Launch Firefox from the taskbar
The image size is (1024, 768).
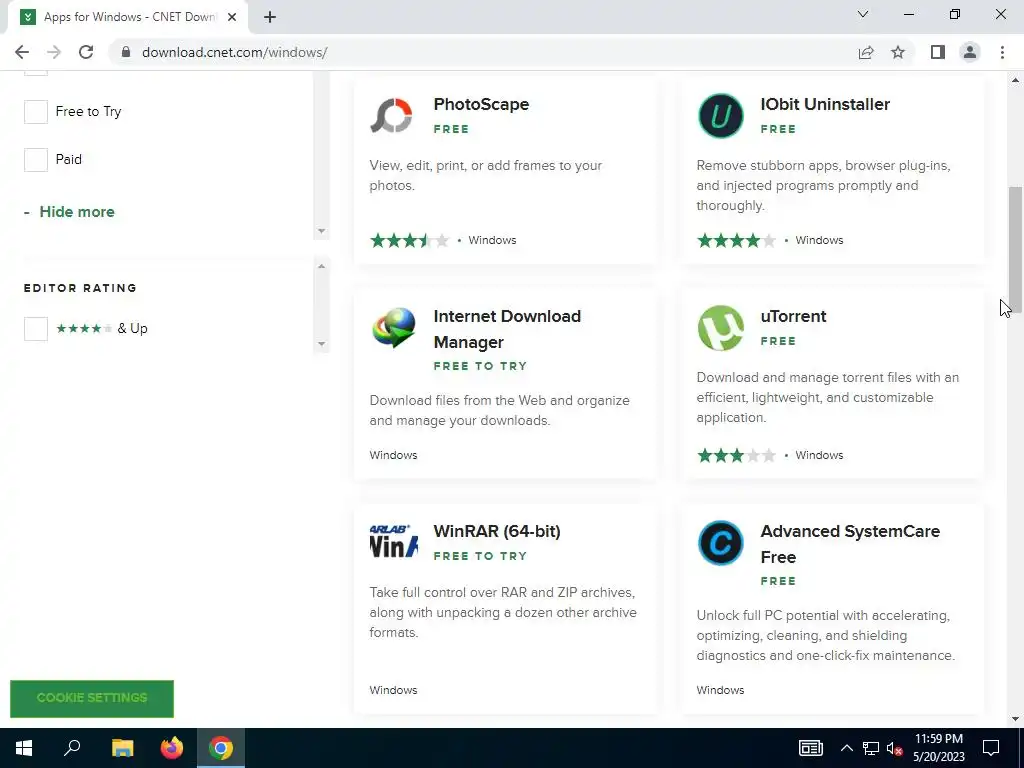click(x=172, y=748)
